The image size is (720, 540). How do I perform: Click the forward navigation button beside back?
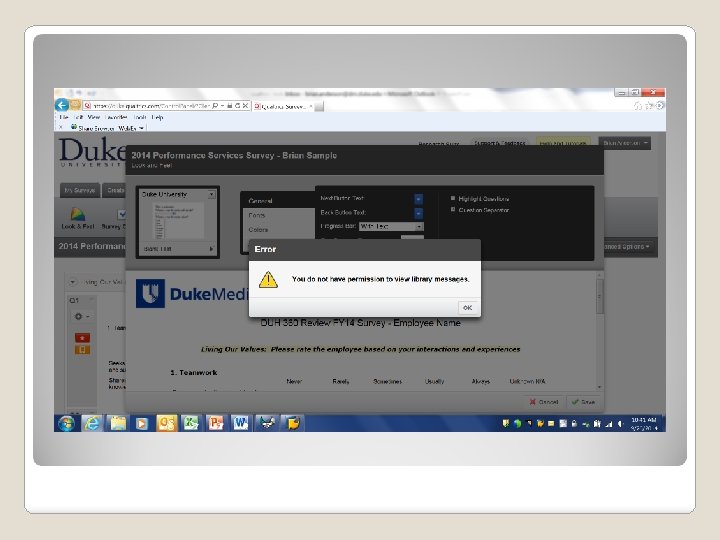[x=75, y=105]
